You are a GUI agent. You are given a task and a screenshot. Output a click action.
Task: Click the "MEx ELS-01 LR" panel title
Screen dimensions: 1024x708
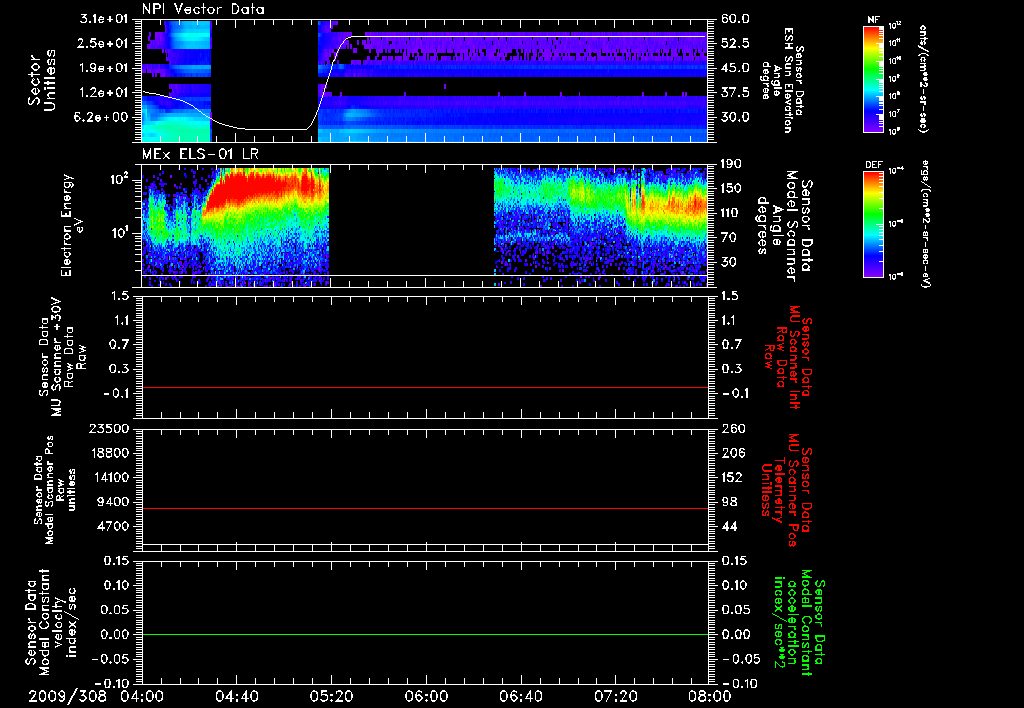point(198,155)
